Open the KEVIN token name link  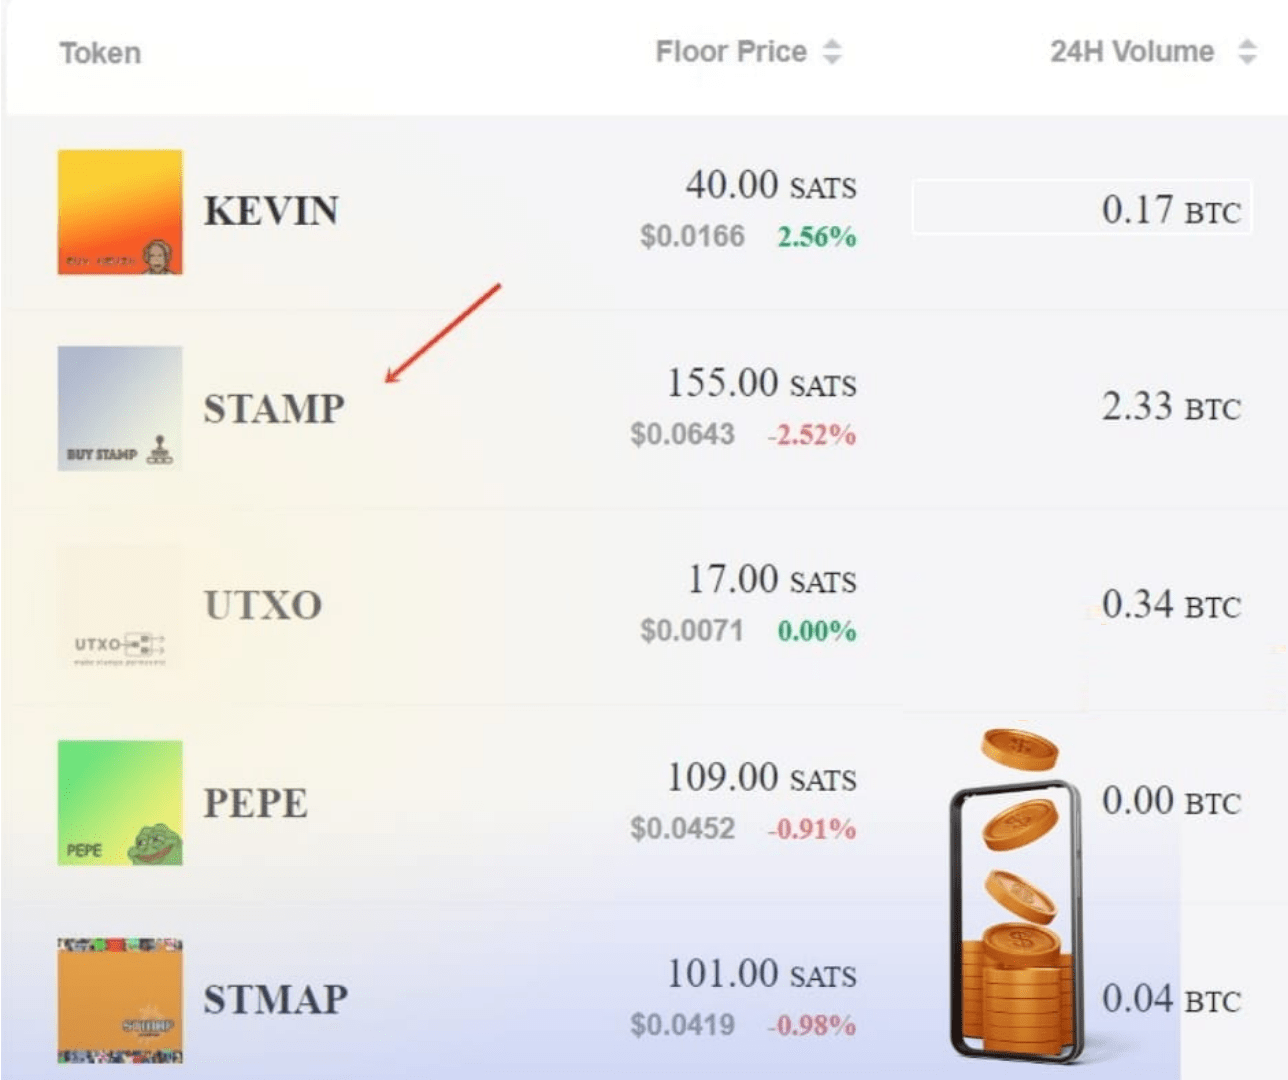click(271, 210)
